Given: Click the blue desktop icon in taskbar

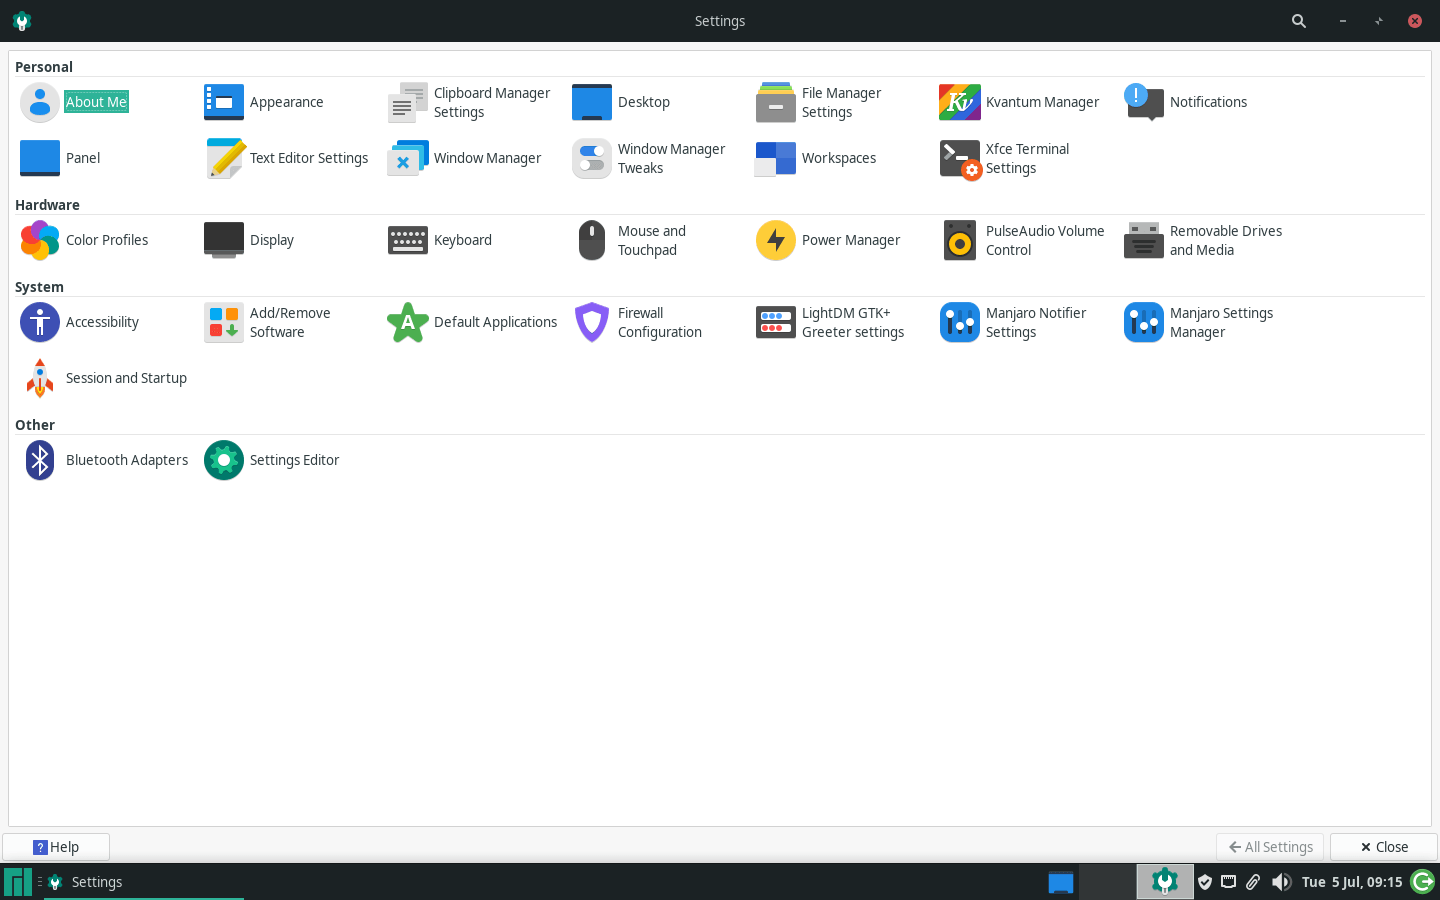Looking at the screenshot, I should (x=1061, y=882).
